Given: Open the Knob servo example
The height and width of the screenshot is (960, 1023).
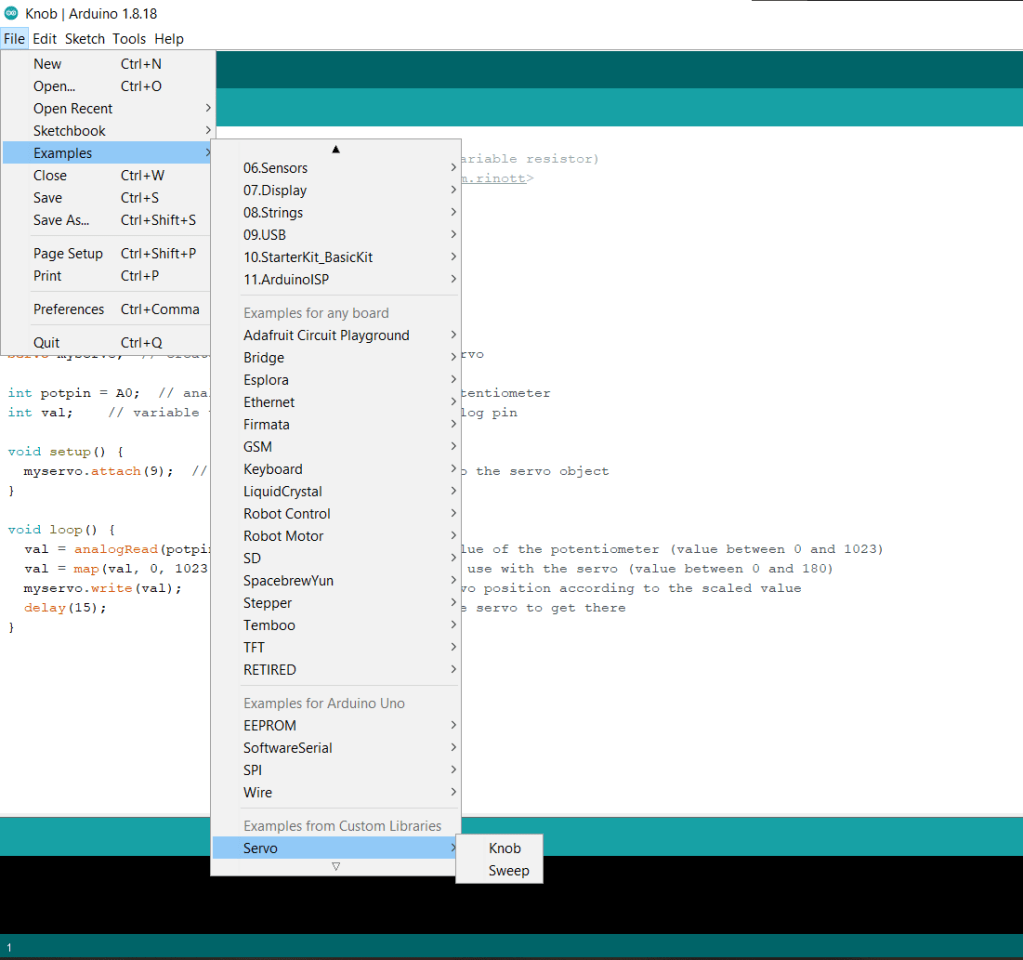Looking at the screenshot, I should (x=504, y=848).
